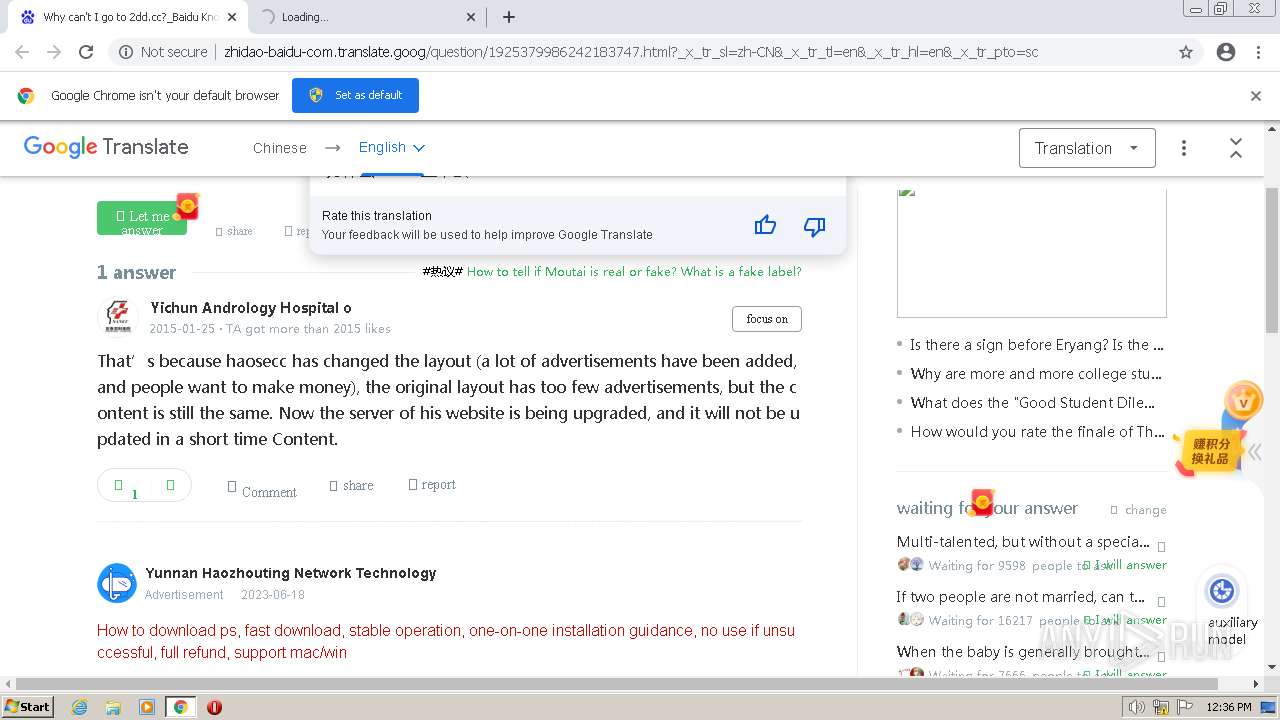1280x720 pixels.
Task: Click Yunnan Haozhouting Network Technology name
Action: pyautogui.click(x=291, y=573)
